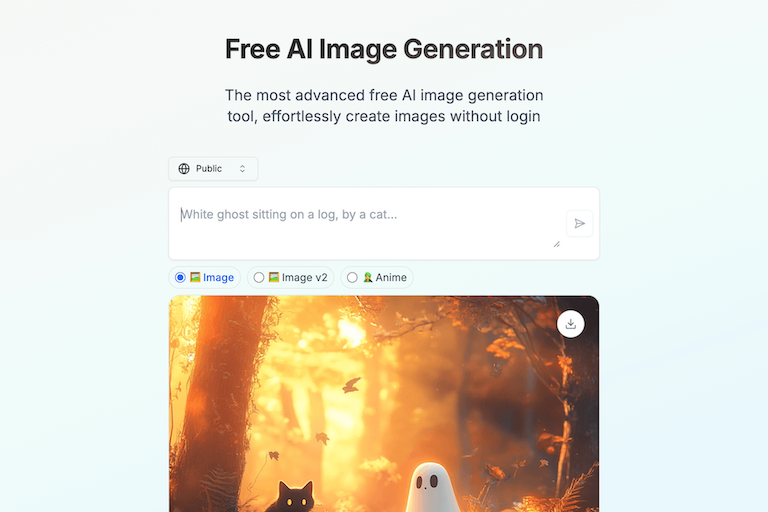Choose the Image v2 radio option
The height and width of the screenshot is (512, 768).
click(x=259, y=277)
